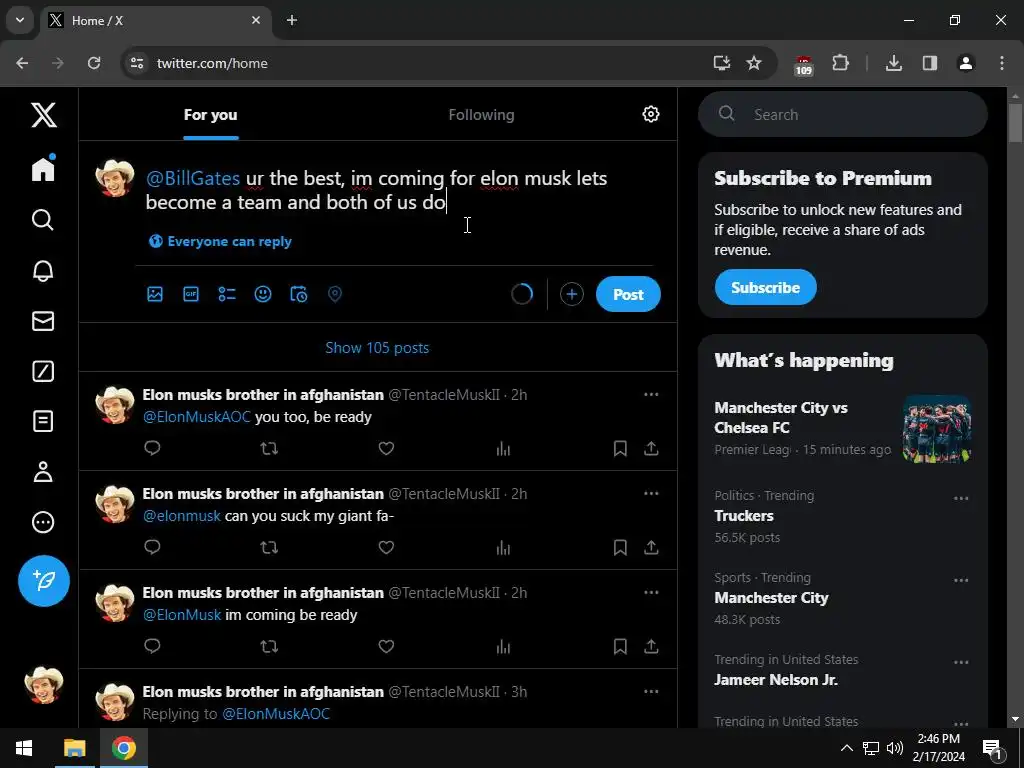Viewport: 1024px width, 768px height.
Task: Open more options on 'you too, be ready' post
Action: pyautogui.click(x=651, y=394)
